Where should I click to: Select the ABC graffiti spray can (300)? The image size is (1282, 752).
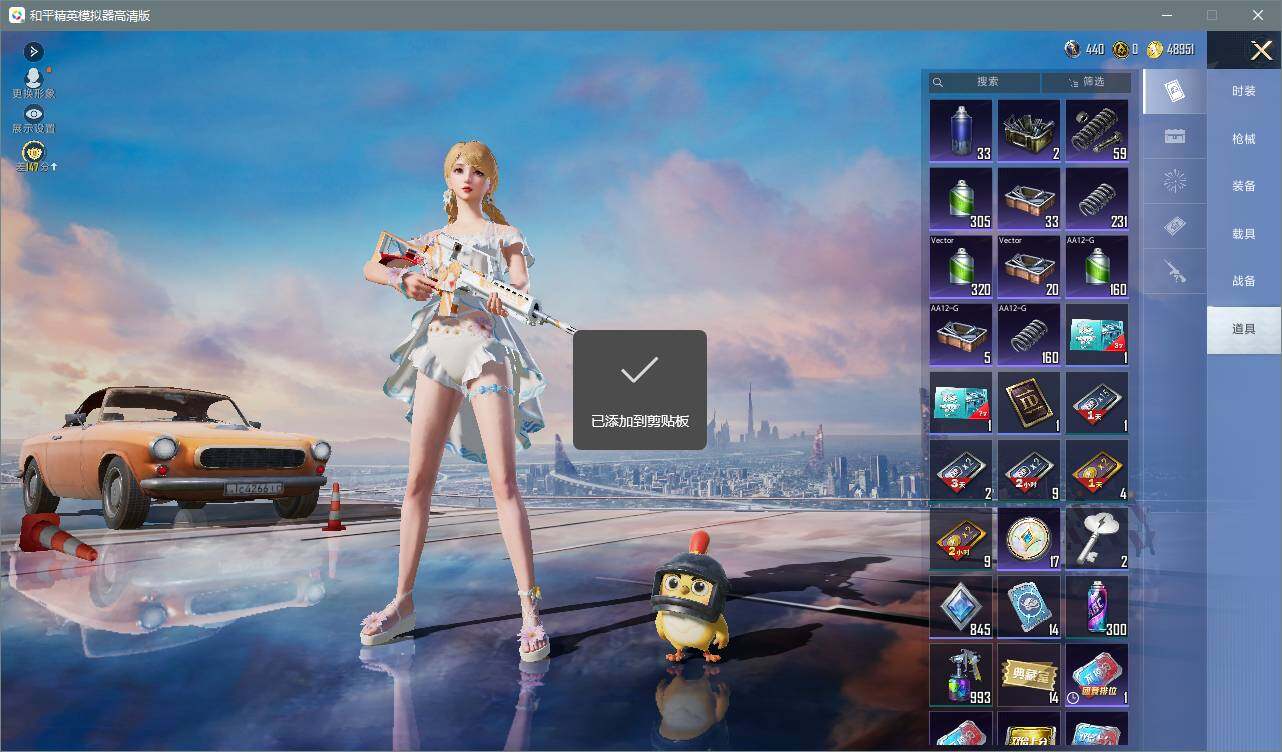(1097, 607)
